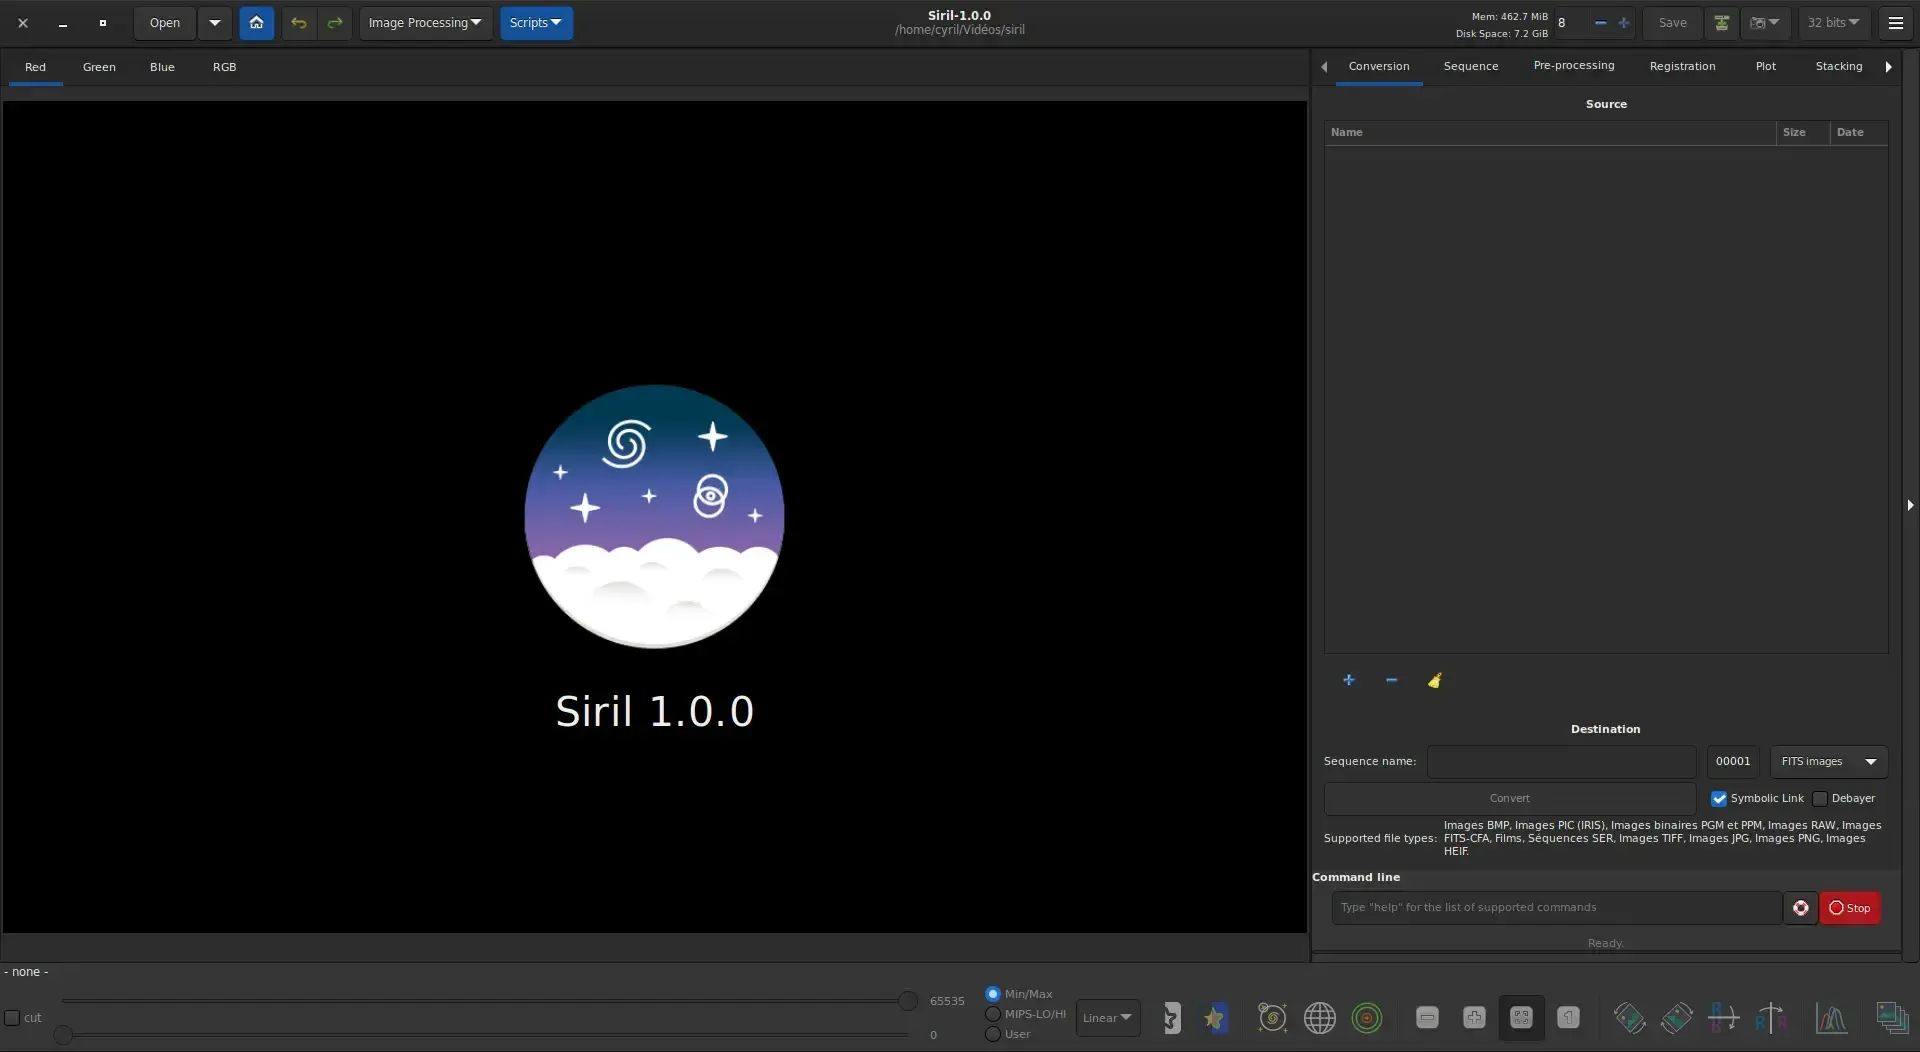Screen dimensions: 1920x1052
Task: Select the Green channel tab
Action: tap(99, 66)
